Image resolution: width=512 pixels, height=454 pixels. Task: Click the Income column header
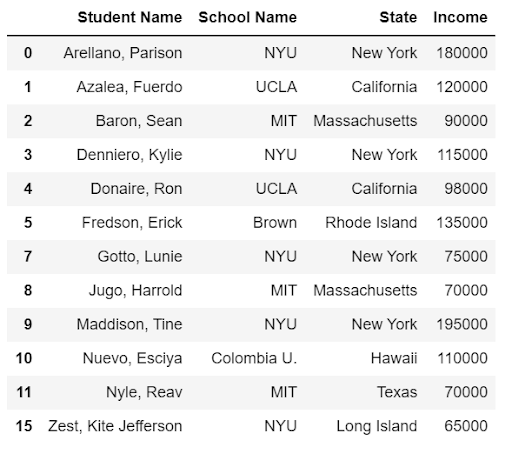[x=460, y=17]
